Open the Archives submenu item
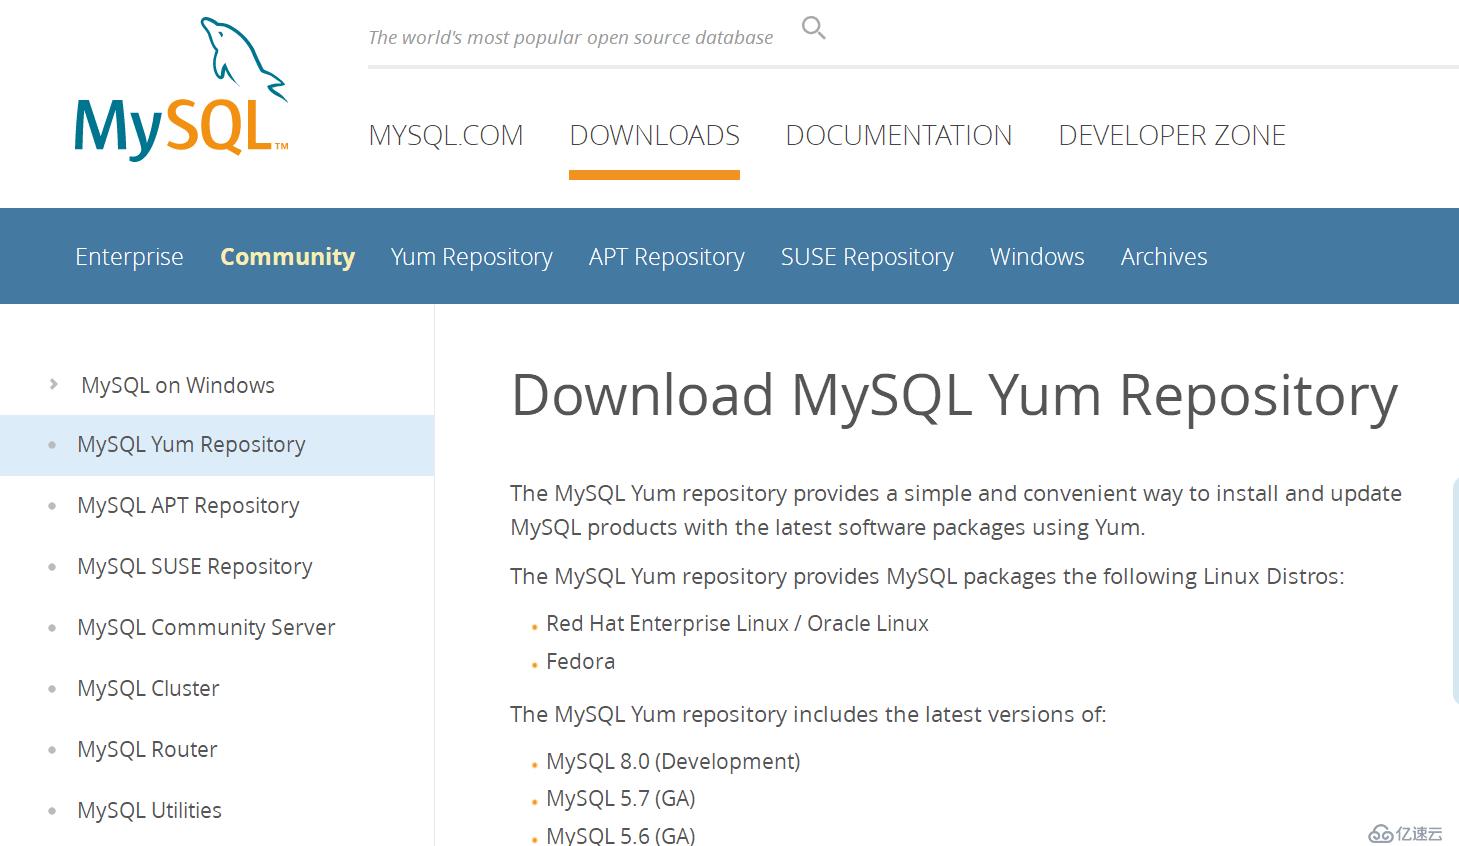 pos(1164,257)
